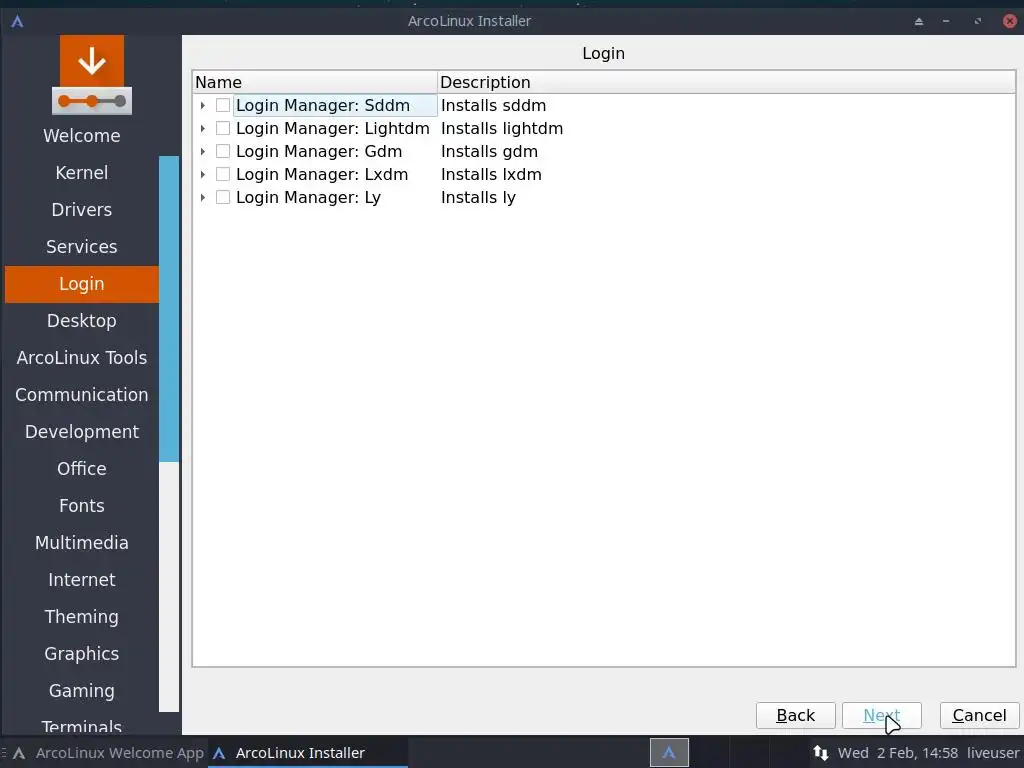Enable the Login Manager: Sddm checkbox
The image size is (1024, 768).
click(223, 105)
